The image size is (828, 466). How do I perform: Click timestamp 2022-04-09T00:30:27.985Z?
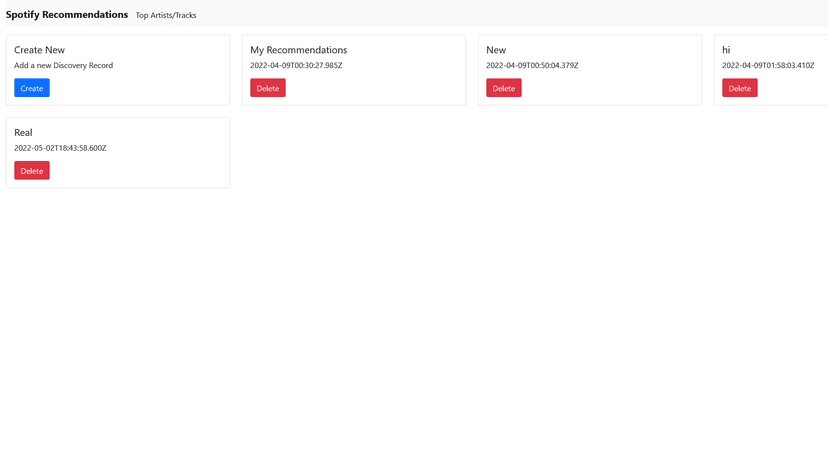[x=296, y=66]
